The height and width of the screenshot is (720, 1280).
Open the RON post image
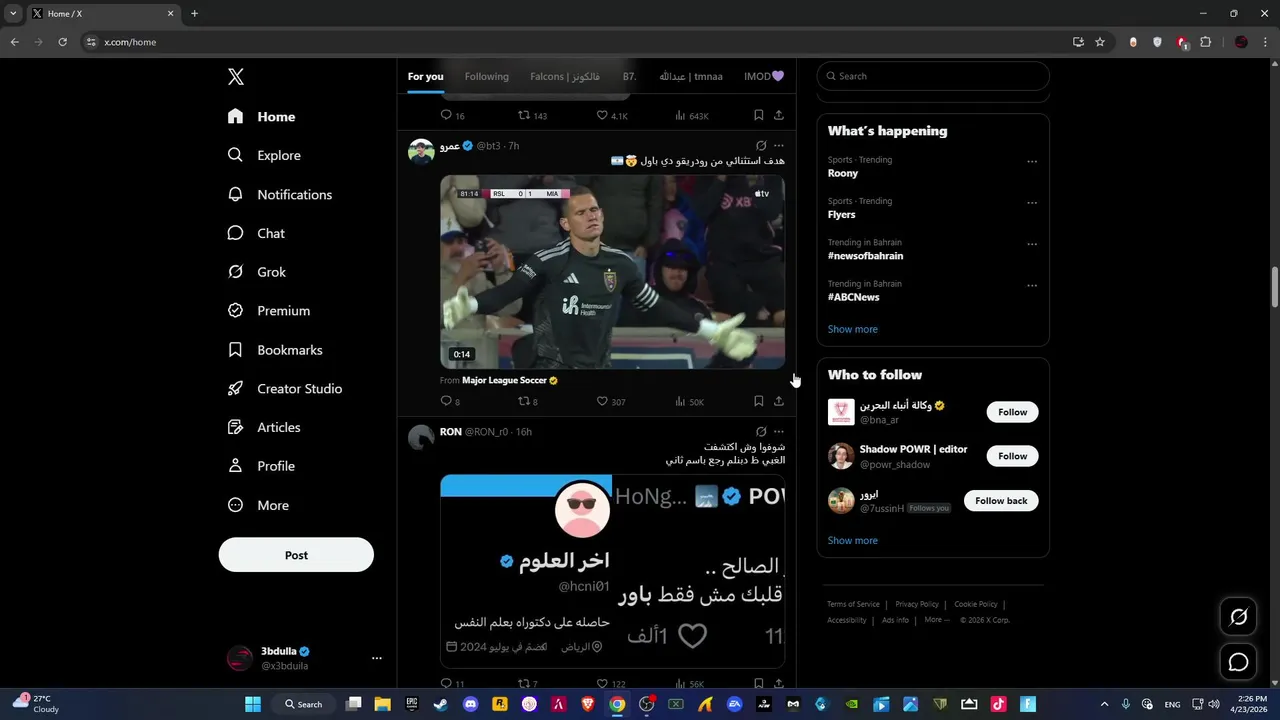coord(612,571)
